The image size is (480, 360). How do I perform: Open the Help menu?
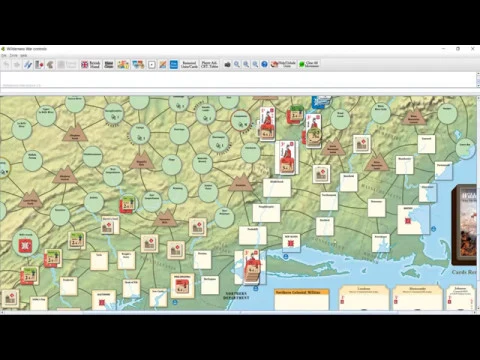coord(24,55)
